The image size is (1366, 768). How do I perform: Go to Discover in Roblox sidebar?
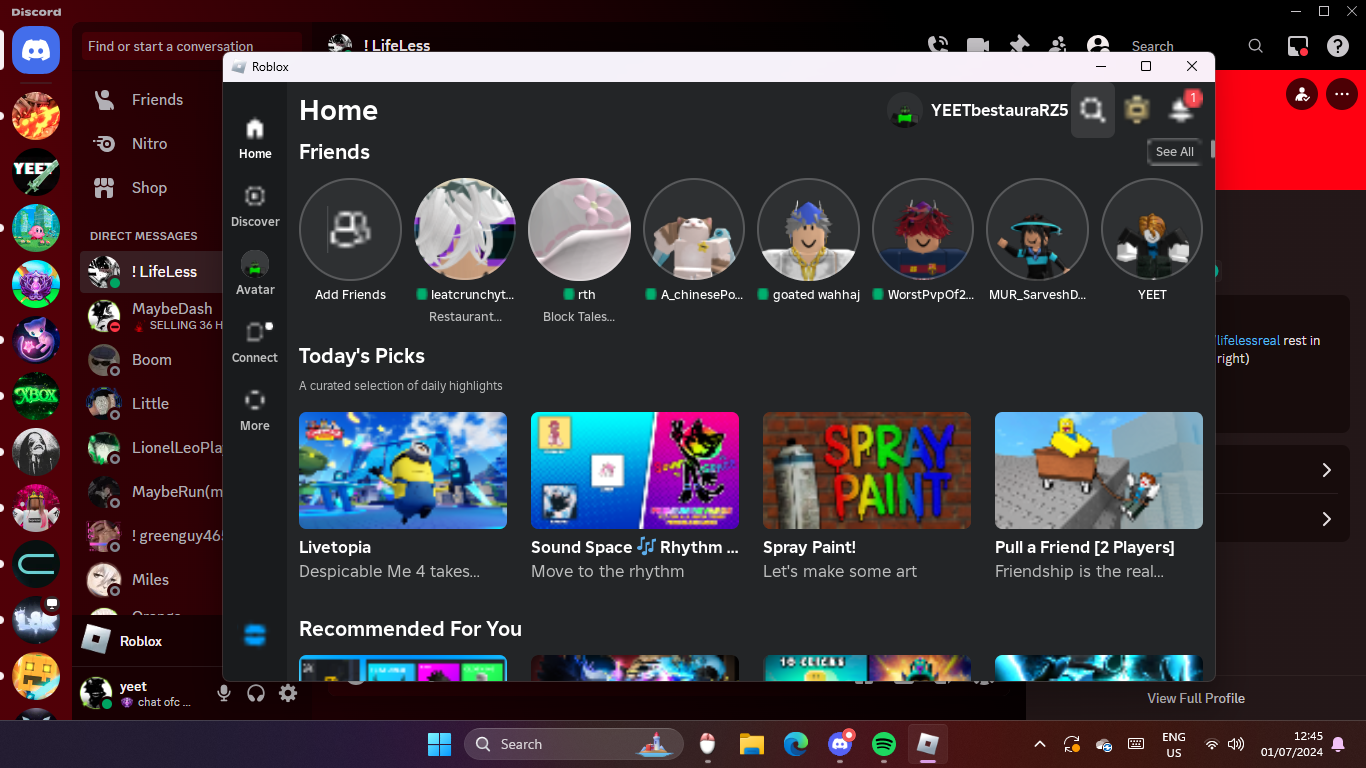pos(255,206)
